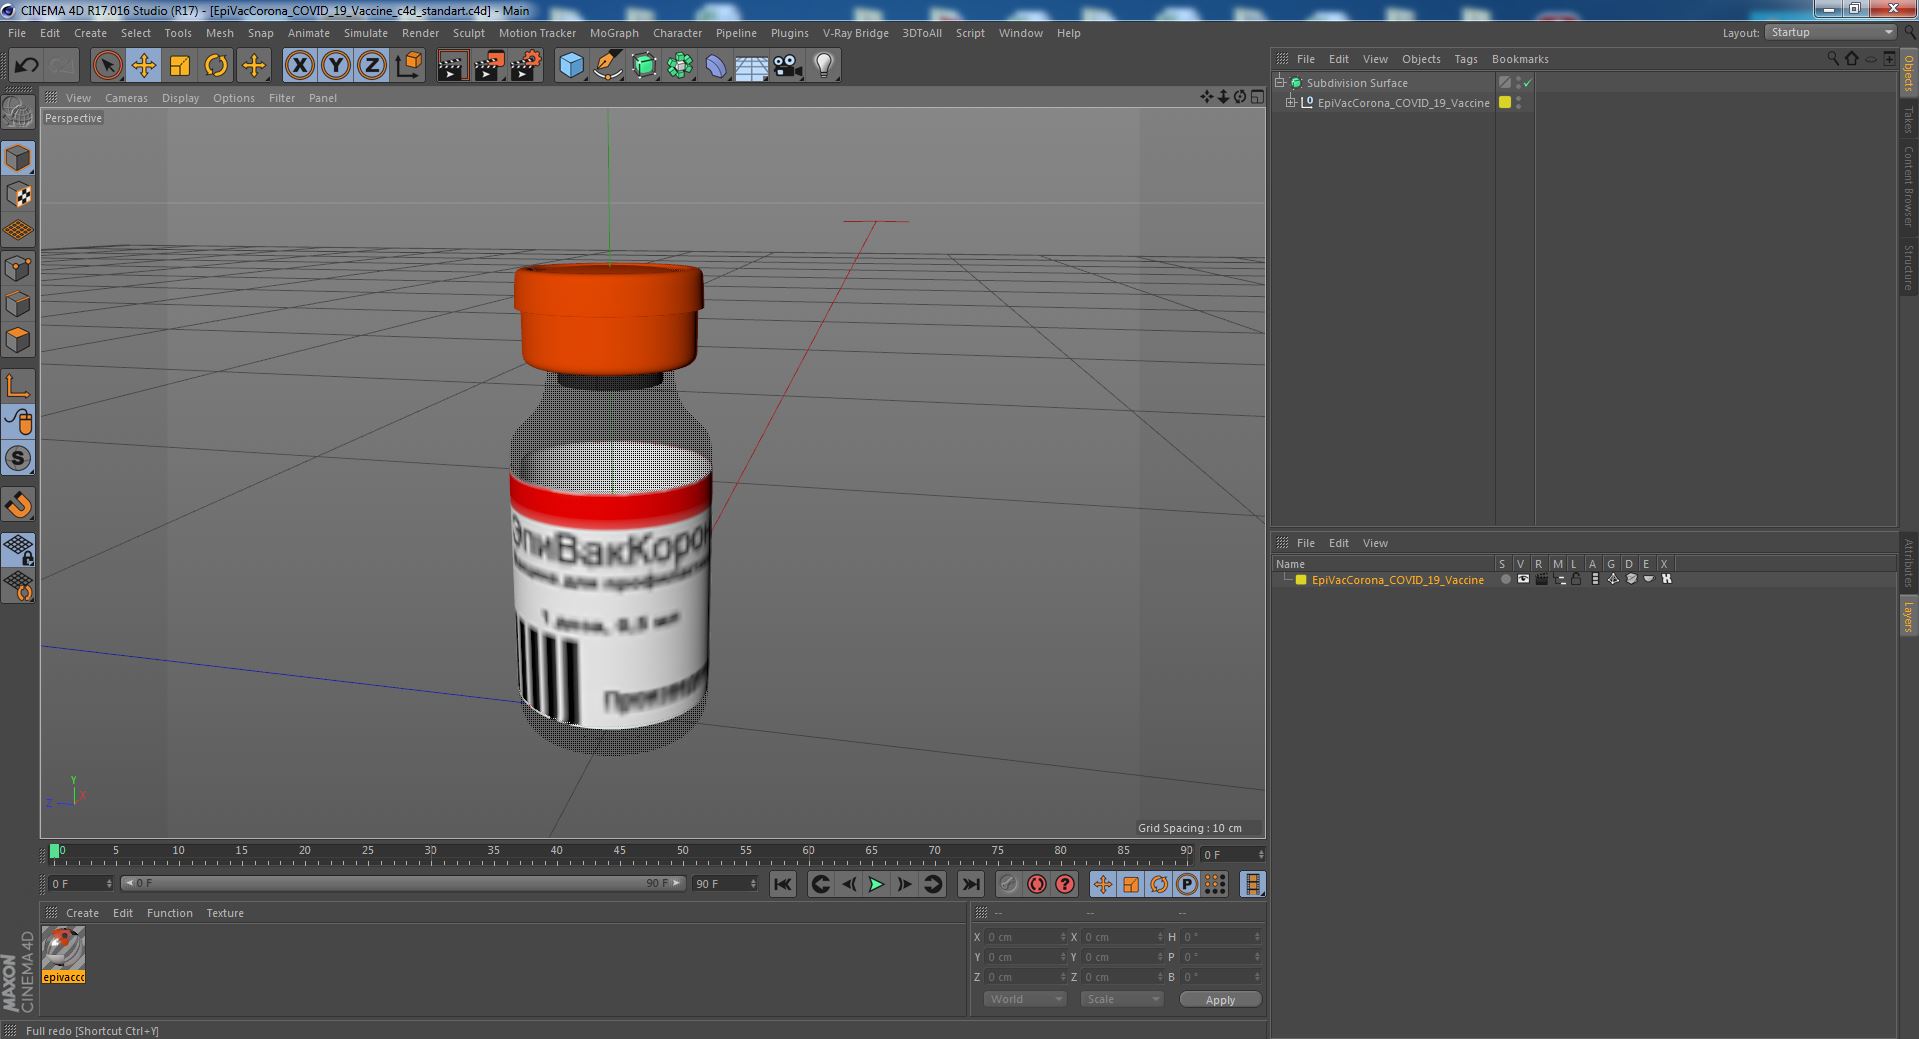Toggle Autokeying button
Screen dimensions: 1919x1039
click(x=1036, y=884)
